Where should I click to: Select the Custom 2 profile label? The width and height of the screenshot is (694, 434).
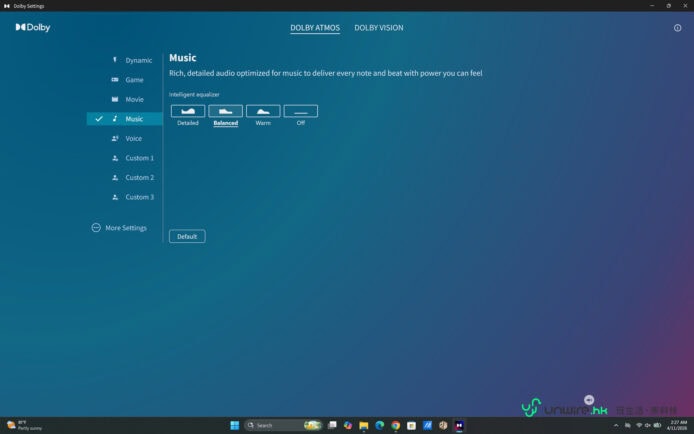tap(139, 177)
